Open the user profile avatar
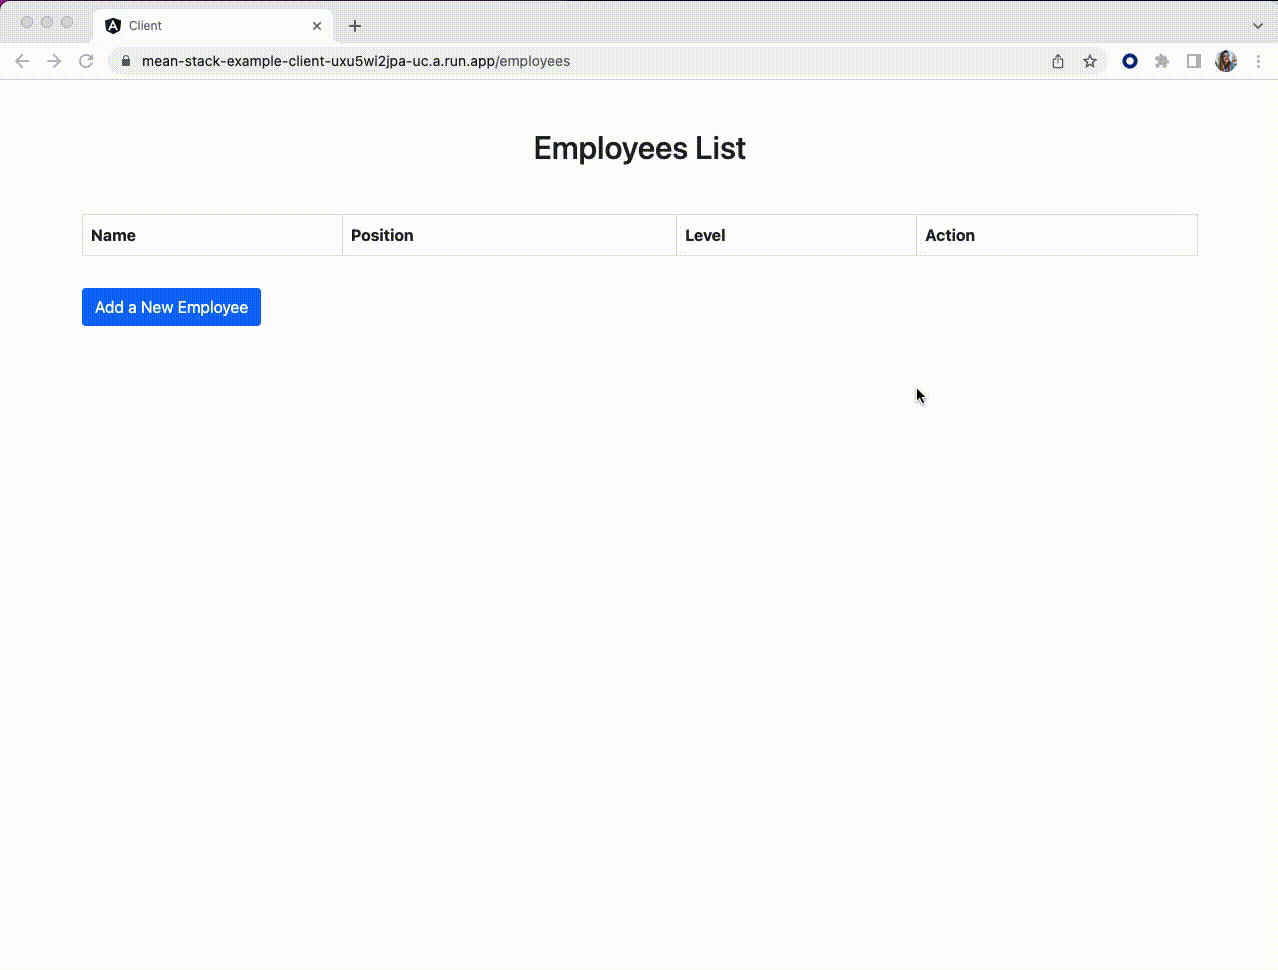 (1226, 61)
